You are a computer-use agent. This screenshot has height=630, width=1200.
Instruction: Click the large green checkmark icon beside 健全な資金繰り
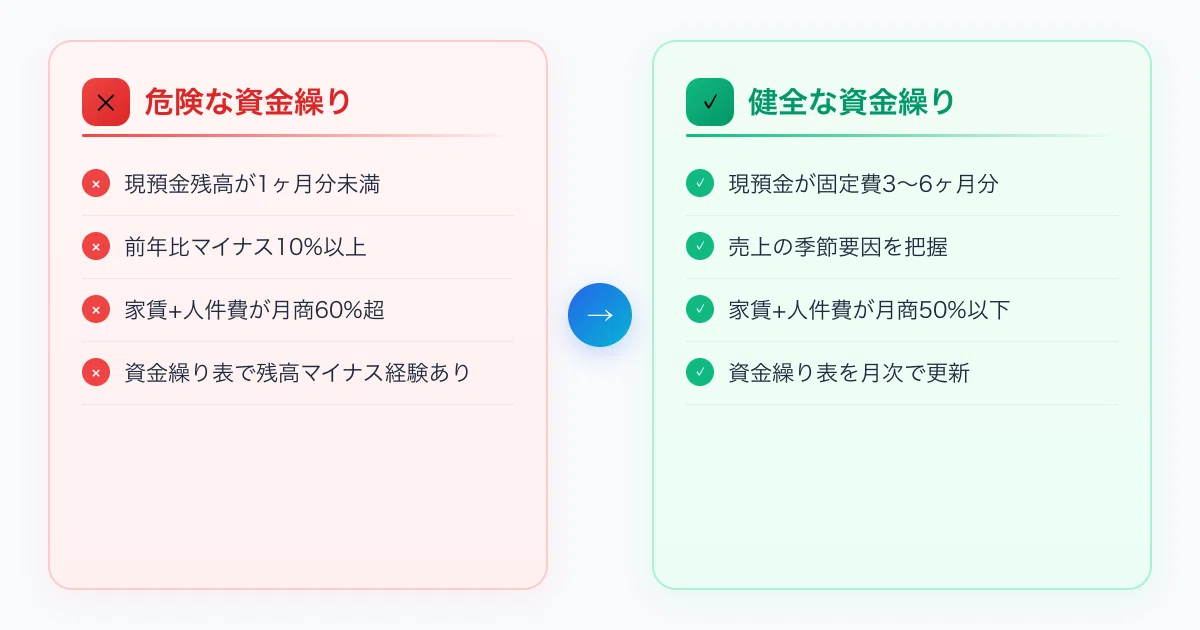pos(710,102)
